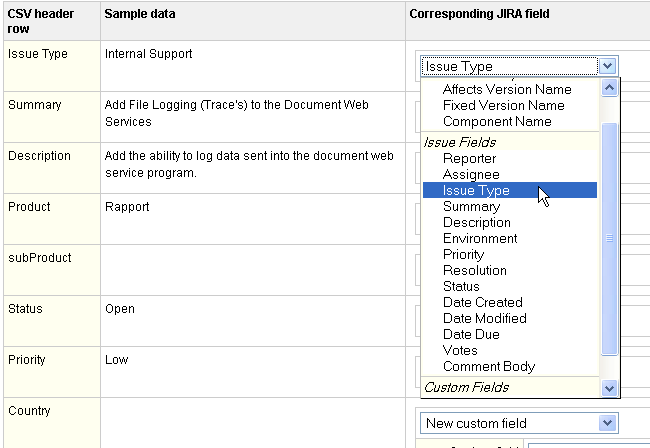Select Fixed Version Name option
Viewport: 650px width, 448px height.
(503, 105)
